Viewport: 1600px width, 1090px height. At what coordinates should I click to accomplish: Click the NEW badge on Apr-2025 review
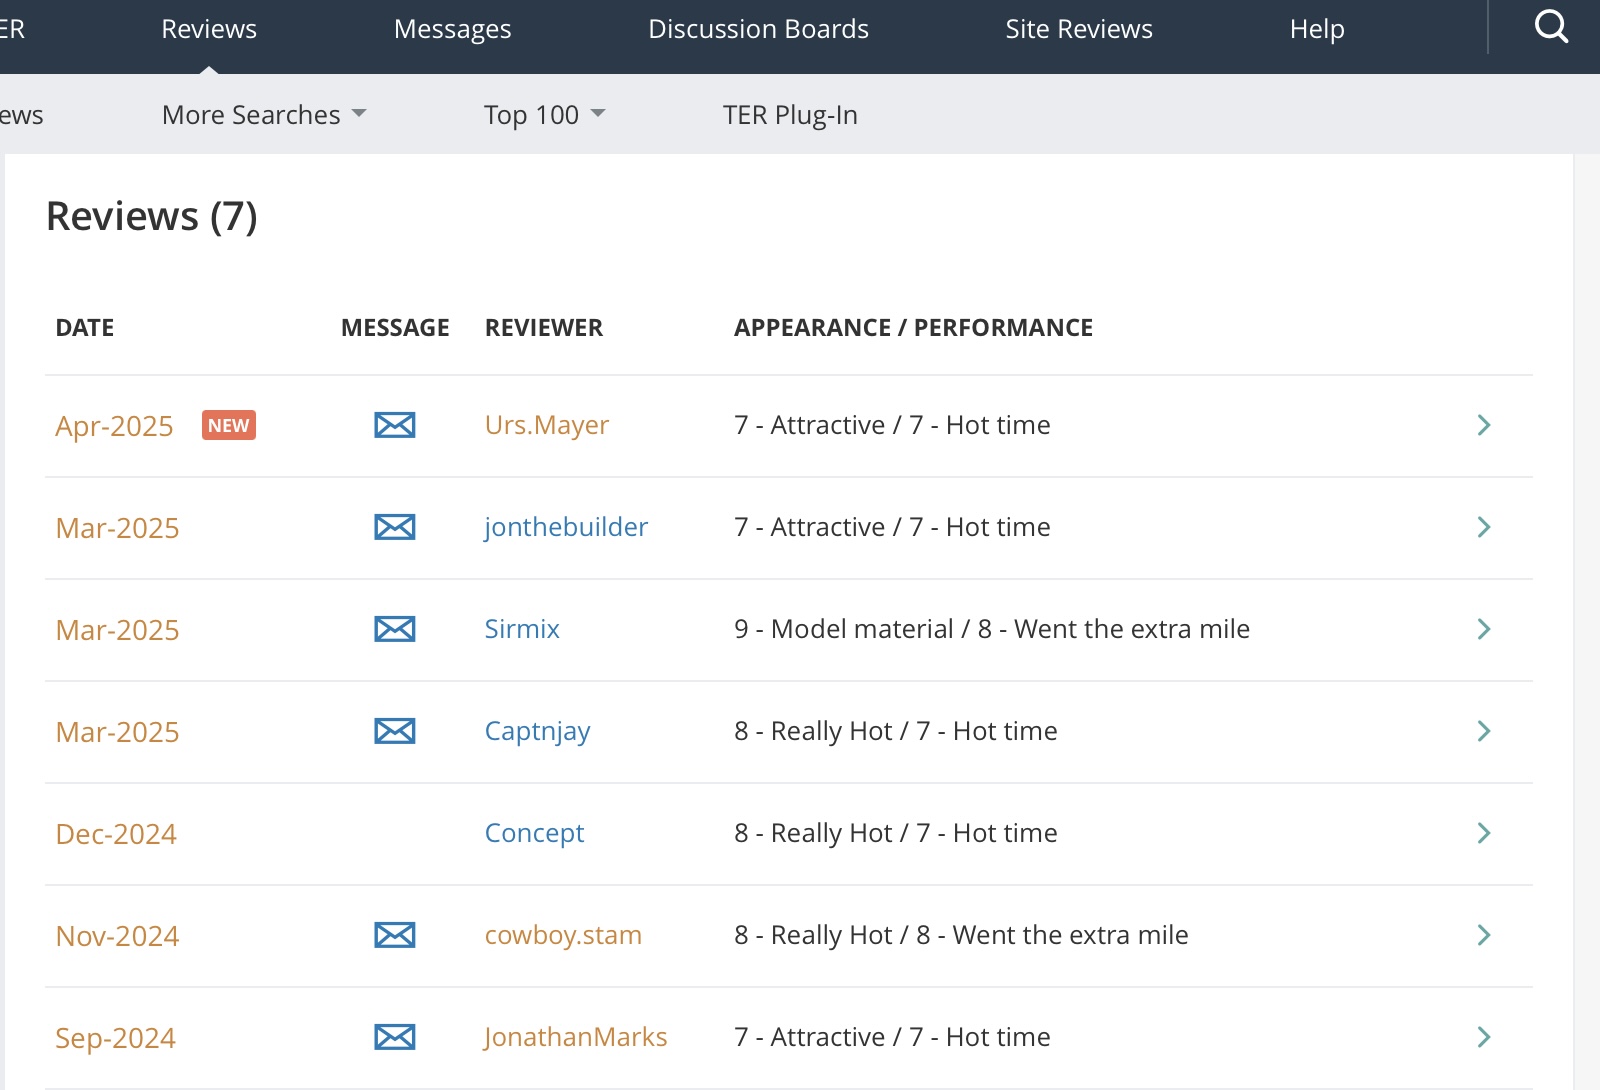pyautogui.click(x=228, y=425)
